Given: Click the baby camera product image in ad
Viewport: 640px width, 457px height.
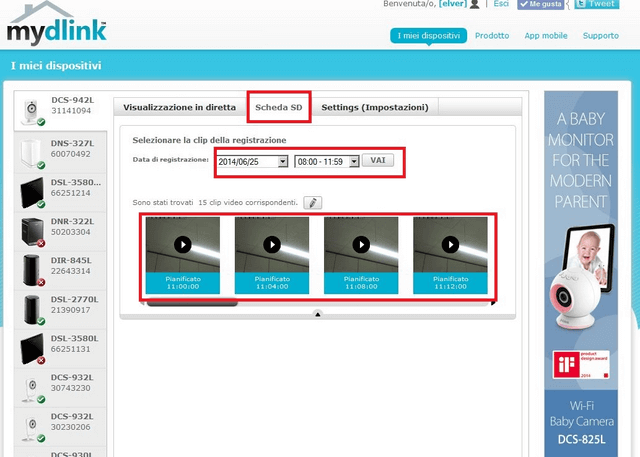Looking at the screenshot, I should (581, 277).
